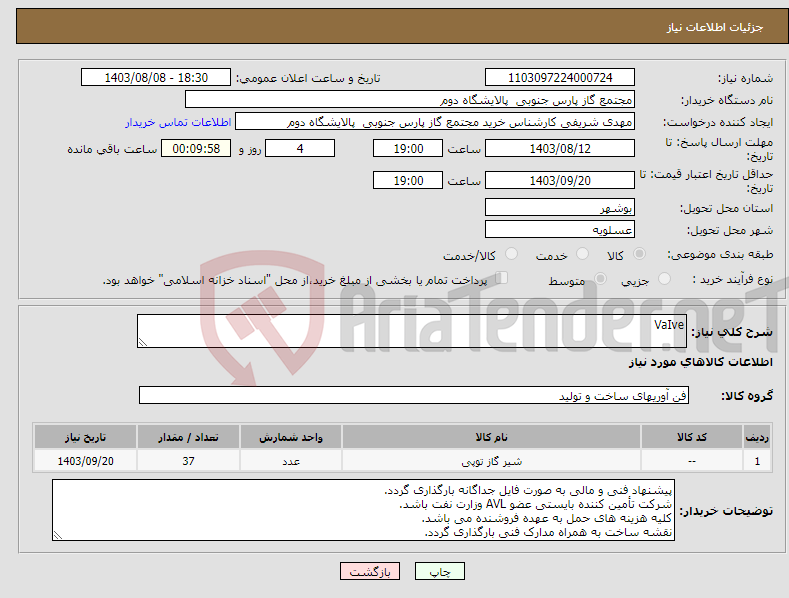Click the request creator name field

coord(435,122)
